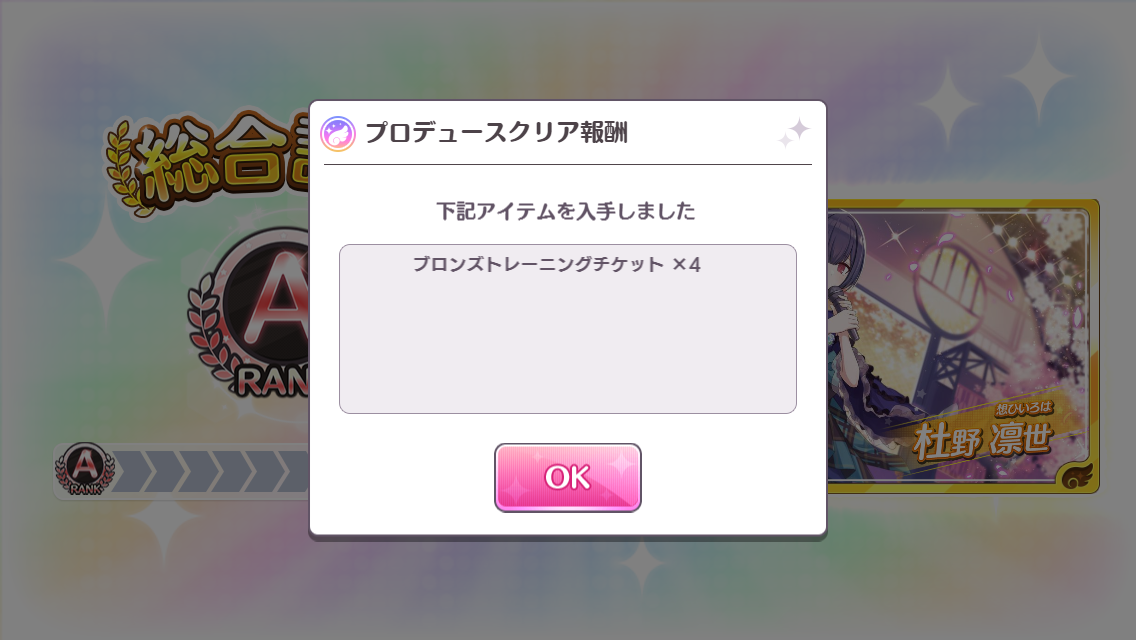Click the pink OK button
Screen dimensions: 1136x640
(567, 478)
